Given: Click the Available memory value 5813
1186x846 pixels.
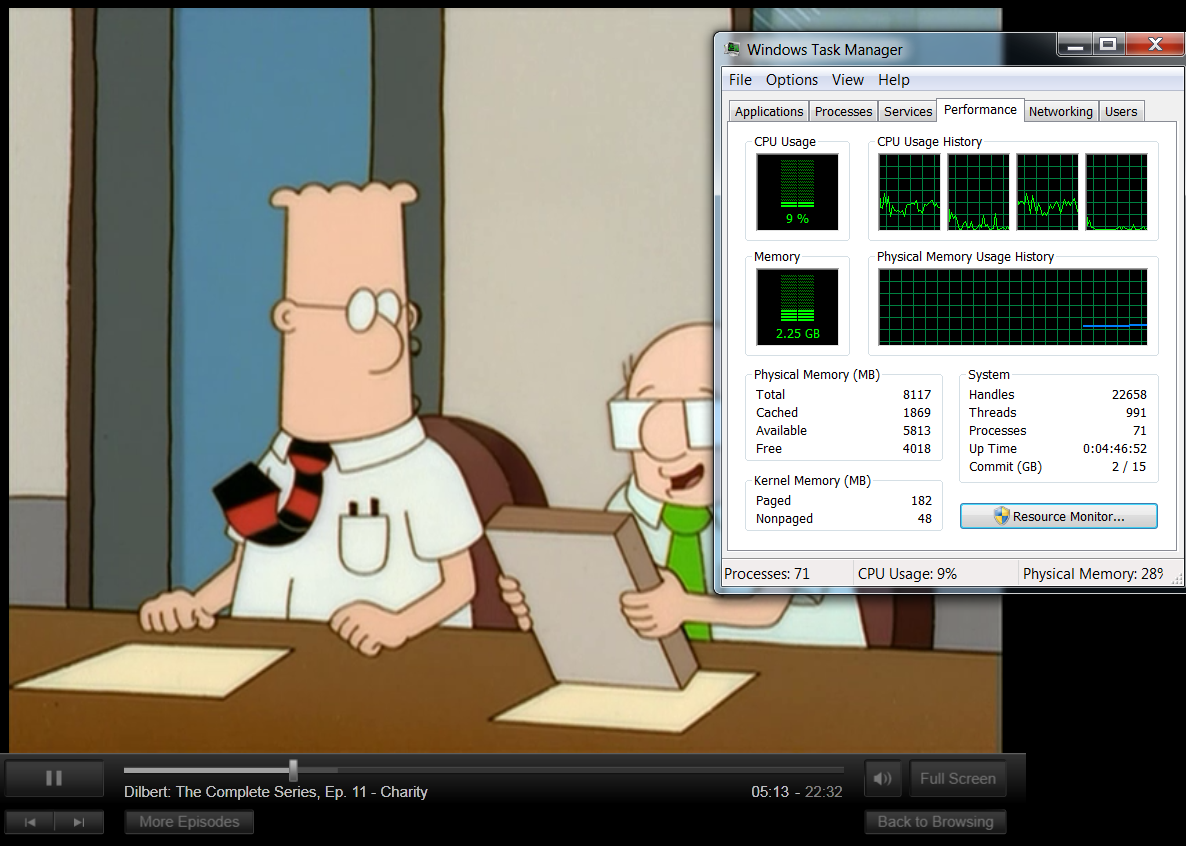Looking at the screenshot, I should [x=917, y=431].
